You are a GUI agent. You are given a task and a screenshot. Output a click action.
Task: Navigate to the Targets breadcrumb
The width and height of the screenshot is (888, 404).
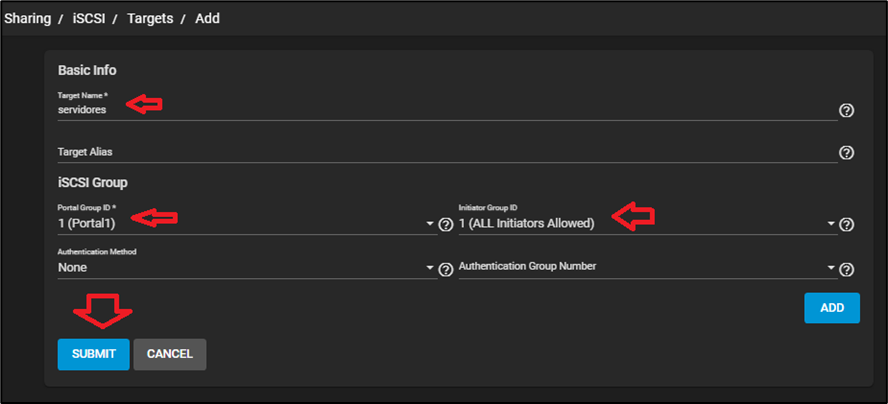click(x=150, y=18)
